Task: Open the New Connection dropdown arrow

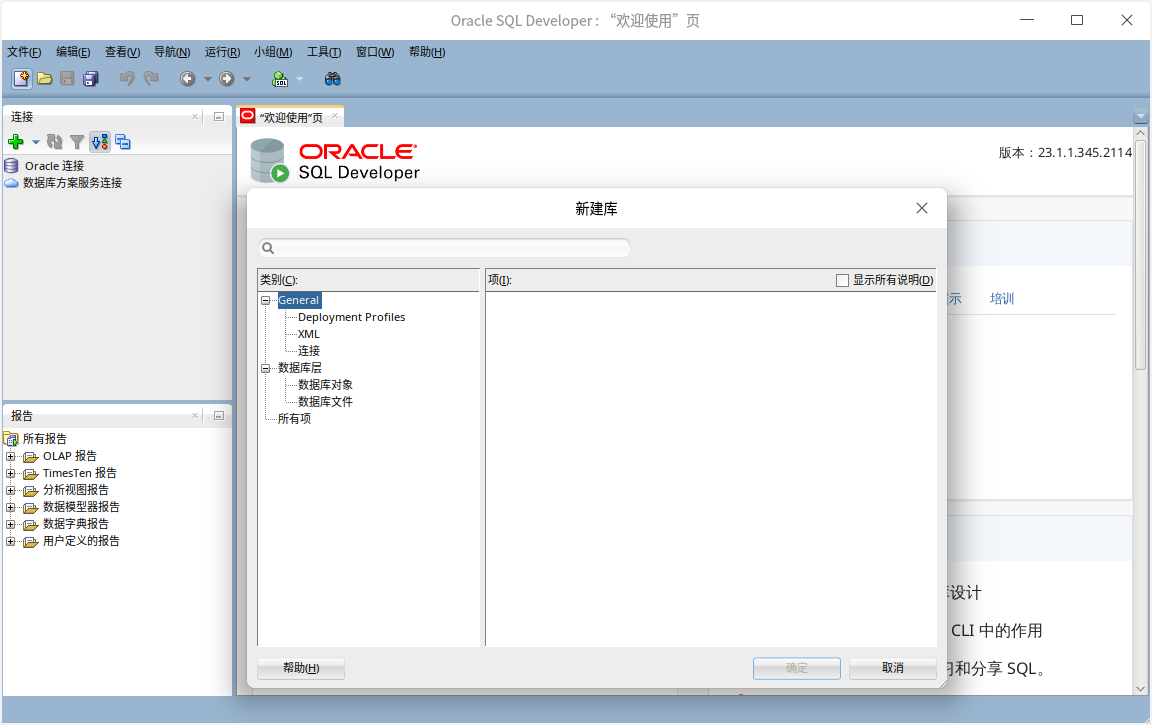Action: coord(35,143)
